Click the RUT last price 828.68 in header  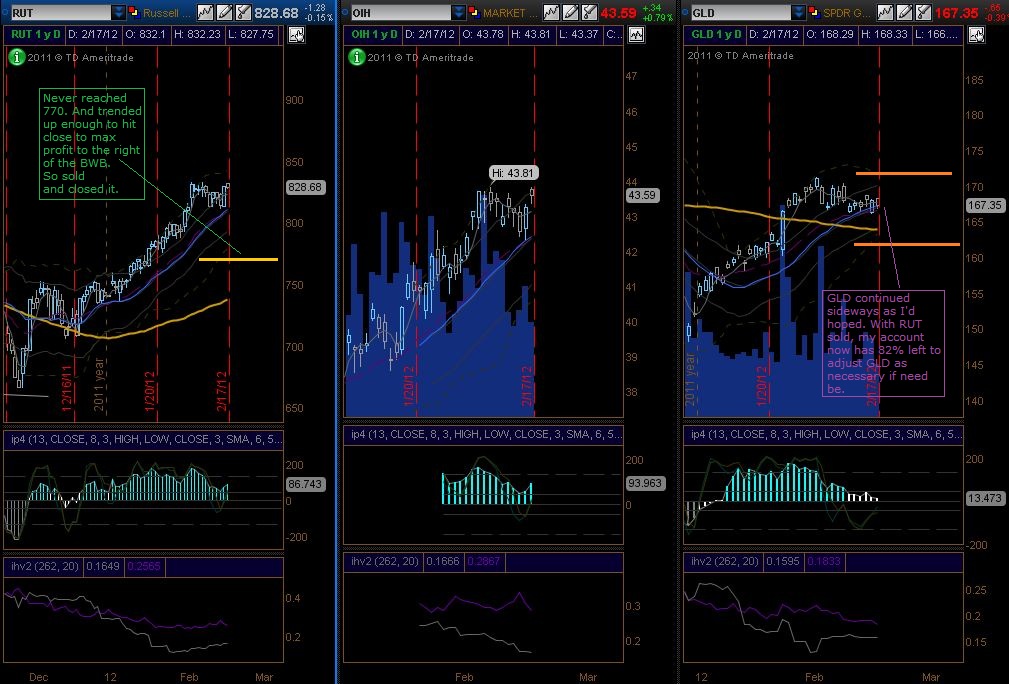pyautogui.click(x=277, y=13)
